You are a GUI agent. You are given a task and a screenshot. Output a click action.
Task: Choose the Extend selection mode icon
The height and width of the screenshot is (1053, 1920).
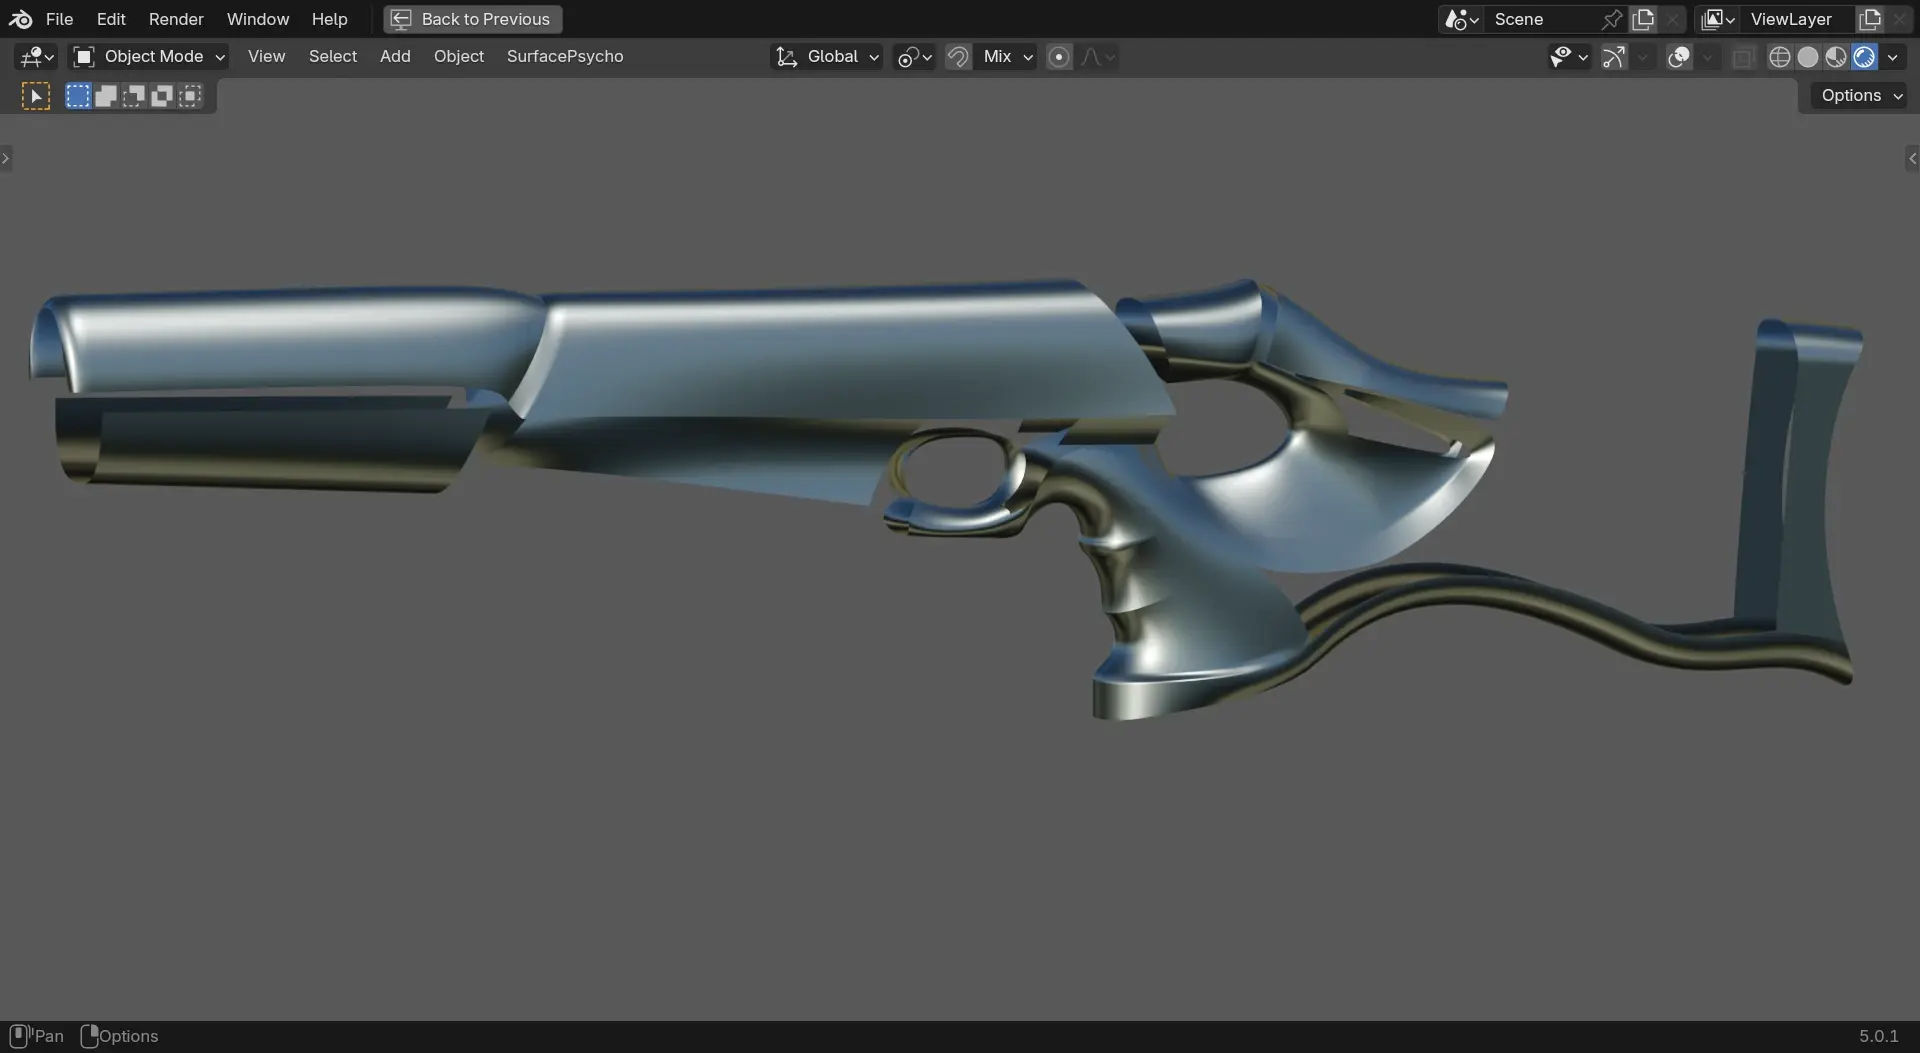[x=106, y=96]
